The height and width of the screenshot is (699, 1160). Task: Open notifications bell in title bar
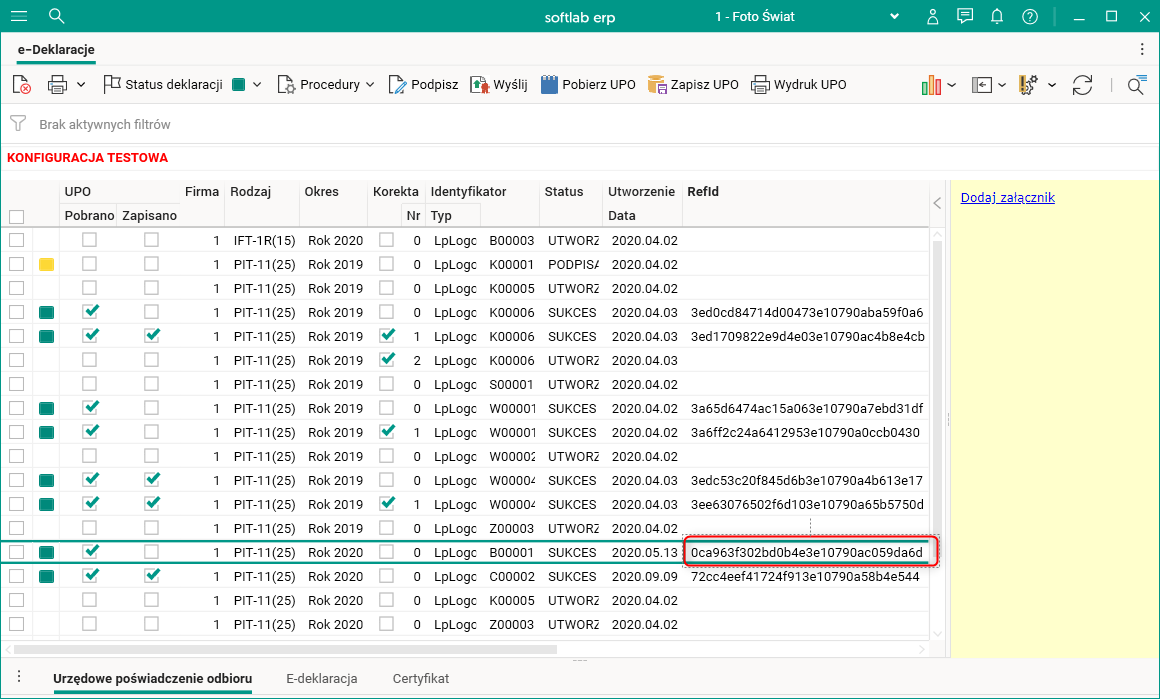pos(997,16)
